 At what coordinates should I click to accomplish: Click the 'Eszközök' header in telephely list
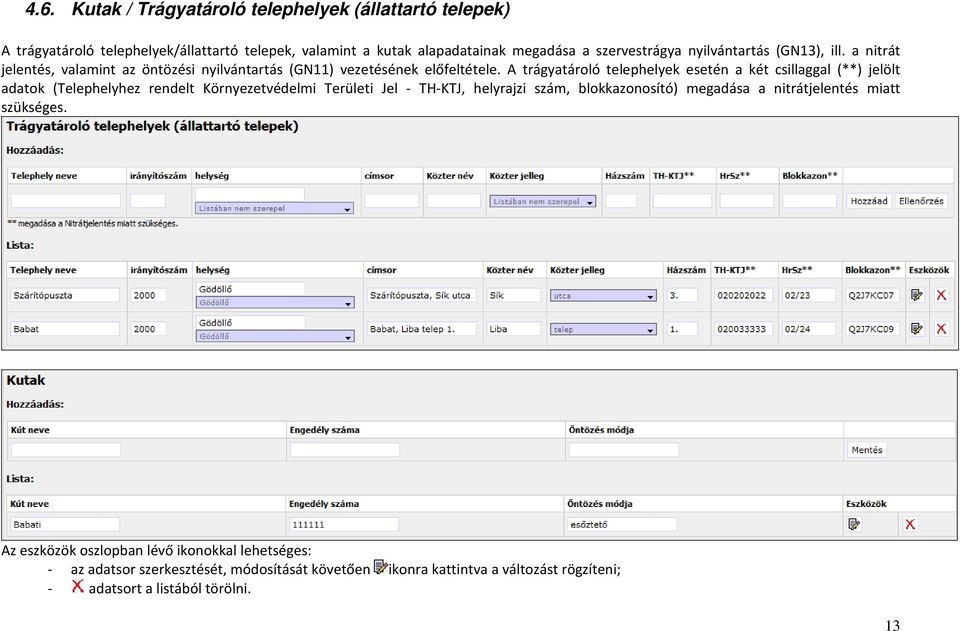[929, 270]
